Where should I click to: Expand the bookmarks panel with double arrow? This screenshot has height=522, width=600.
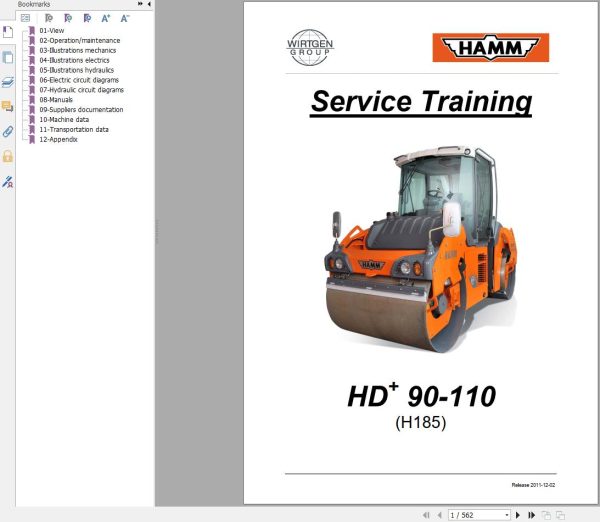pyautogui.click(x=140, y=4)
